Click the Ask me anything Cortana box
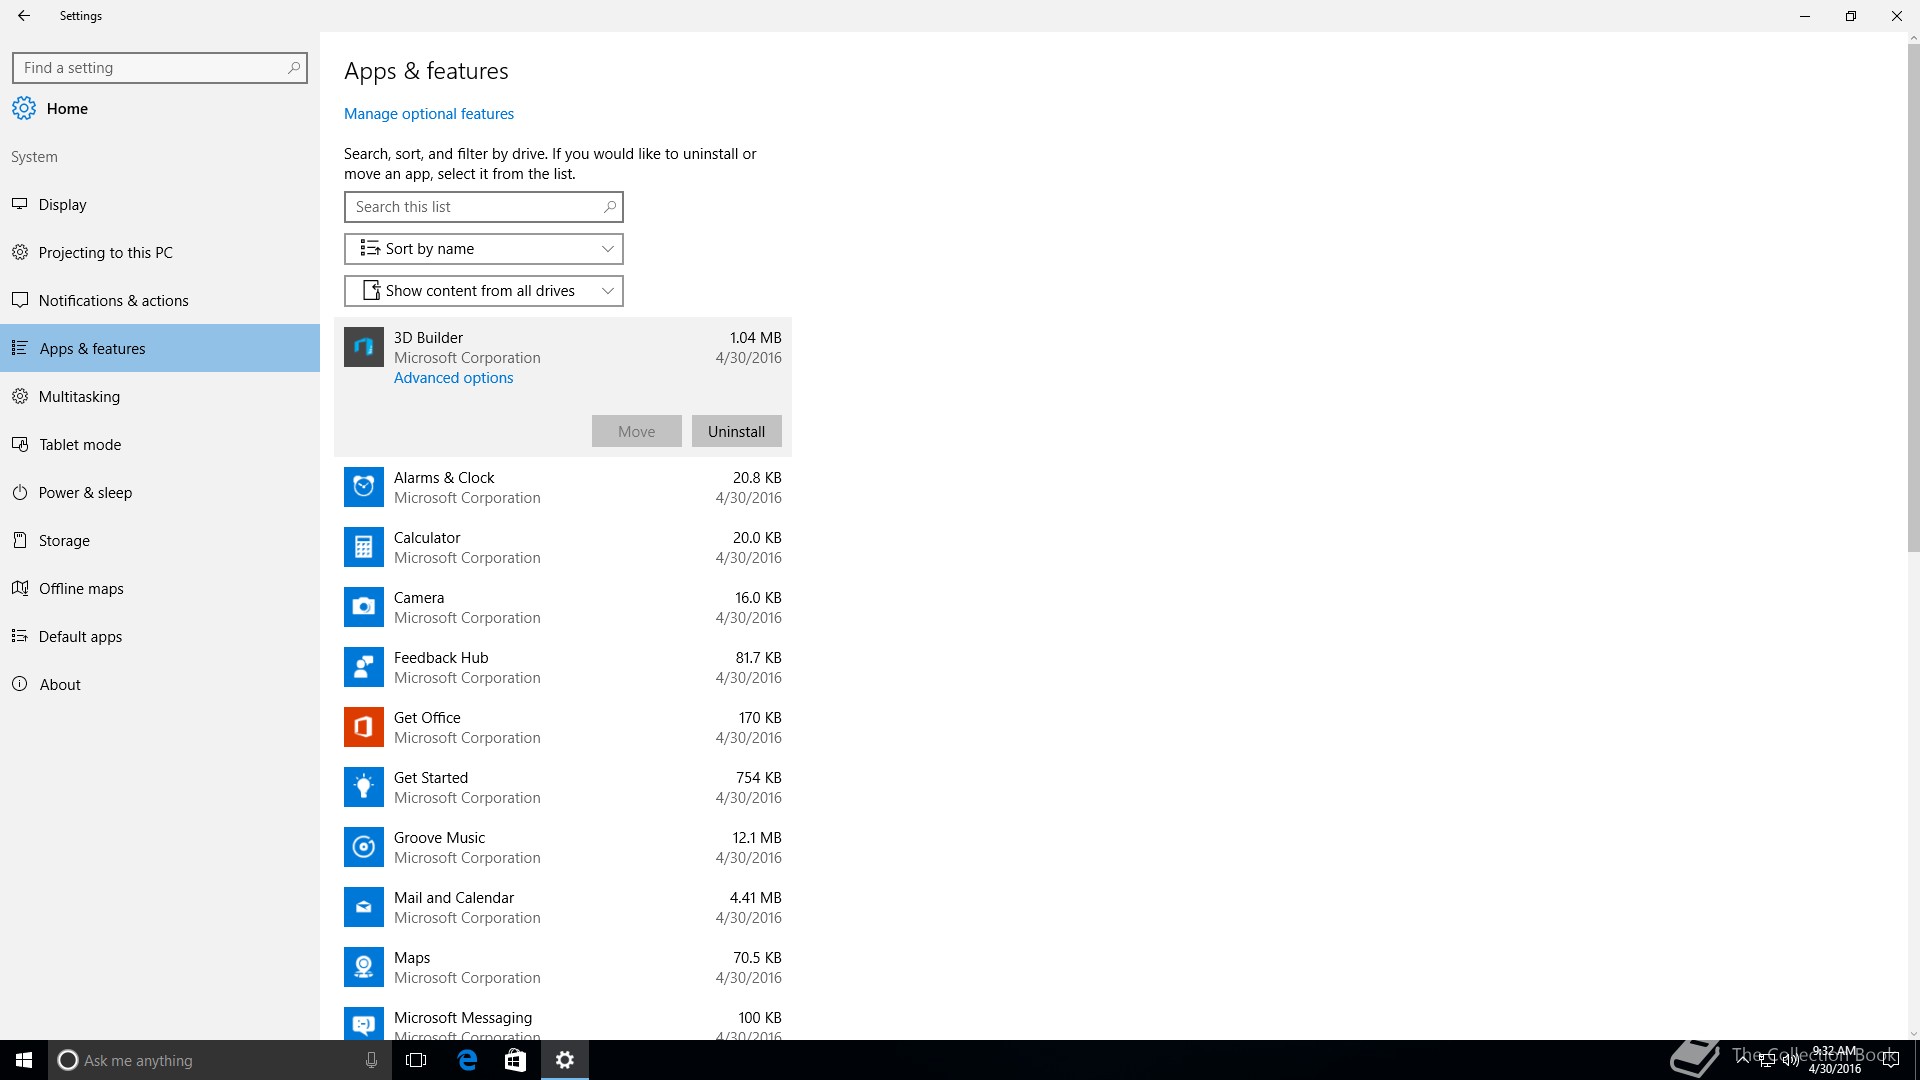 [220, 1060]
